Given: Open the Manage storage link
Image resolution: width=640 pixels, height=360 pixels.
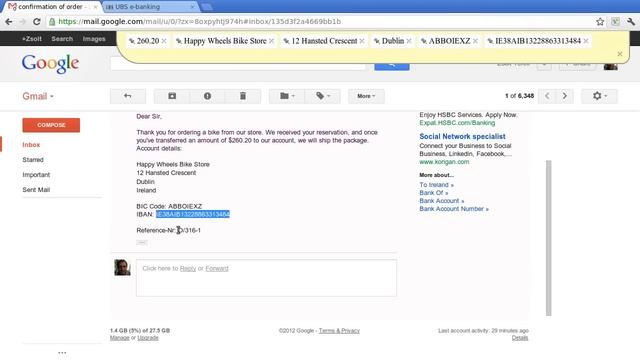Looking at the screenshot, I should [120, 338].
